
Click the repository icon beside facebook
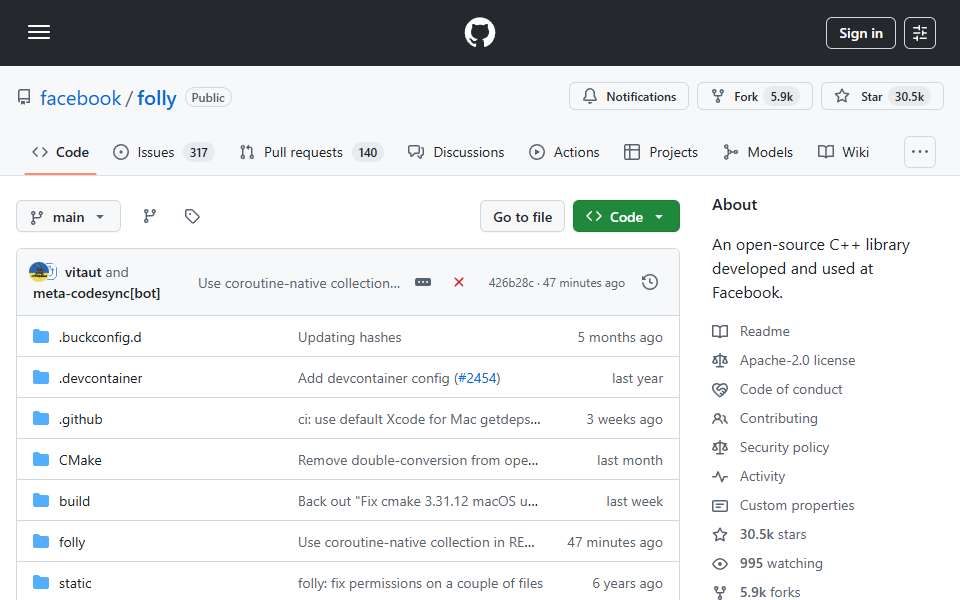24,97
